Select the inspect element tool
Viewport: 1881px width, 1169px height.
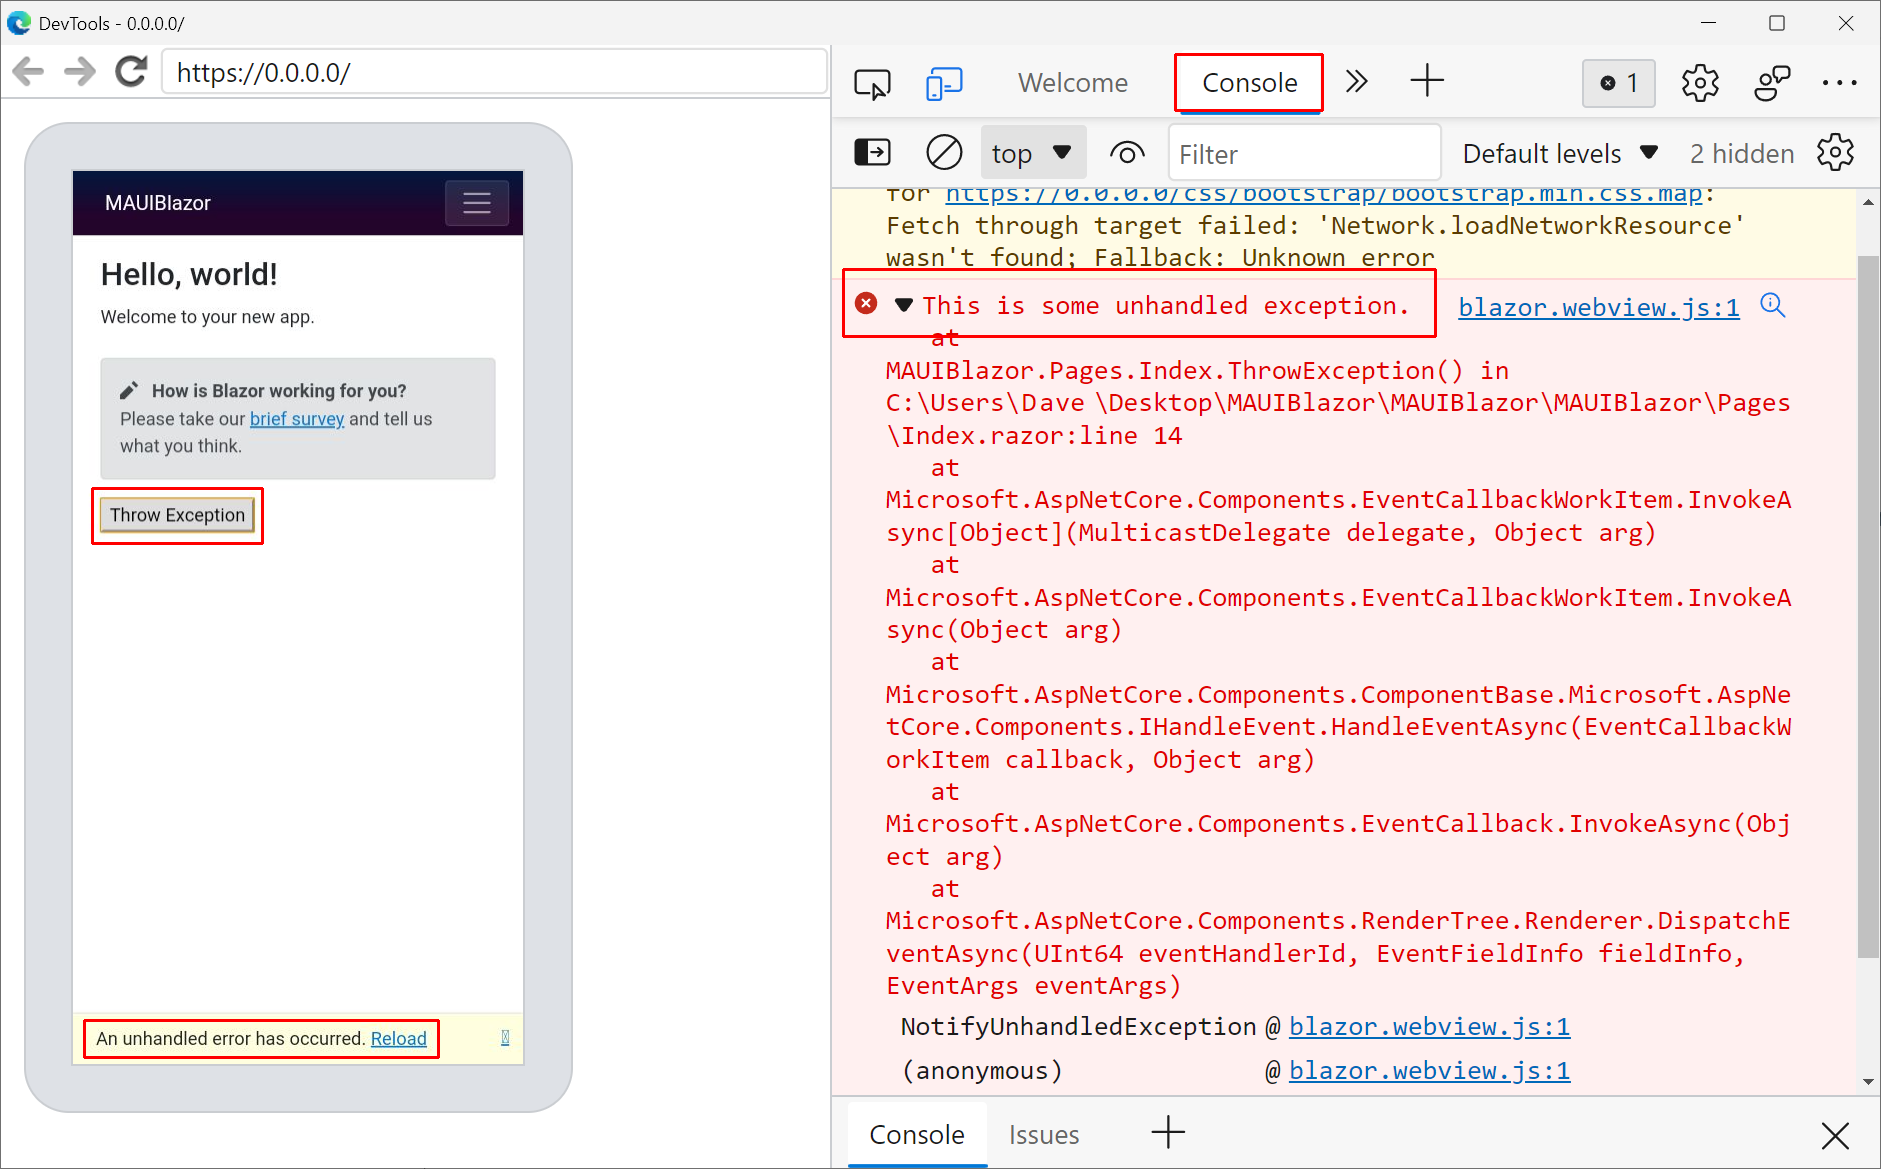[872, 83]
